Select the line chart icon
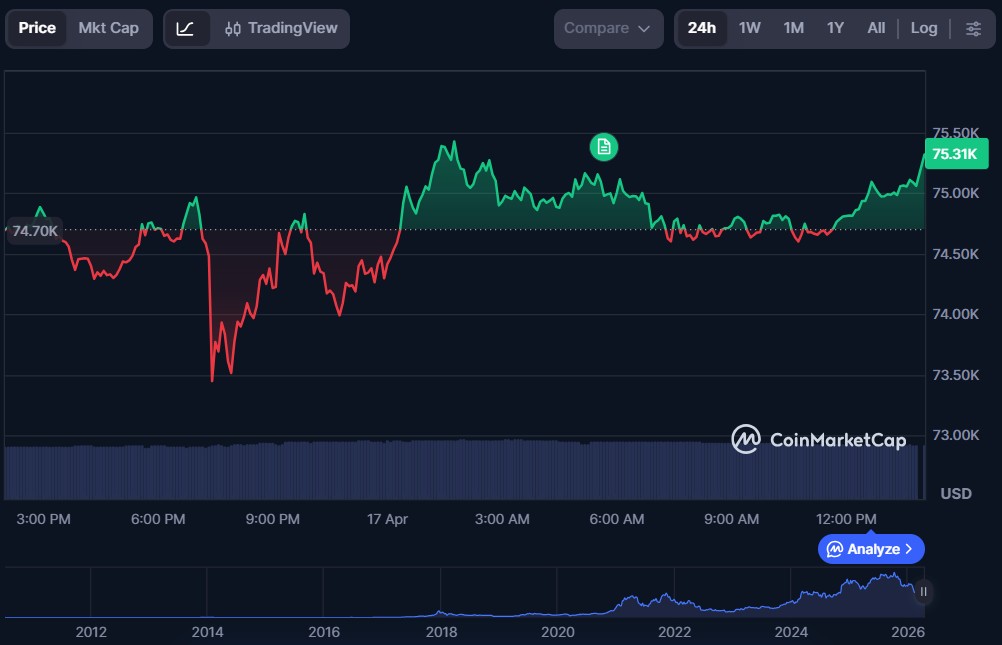Image resolution: width=1002 pixels, height=645 pixels. [187, 28]
